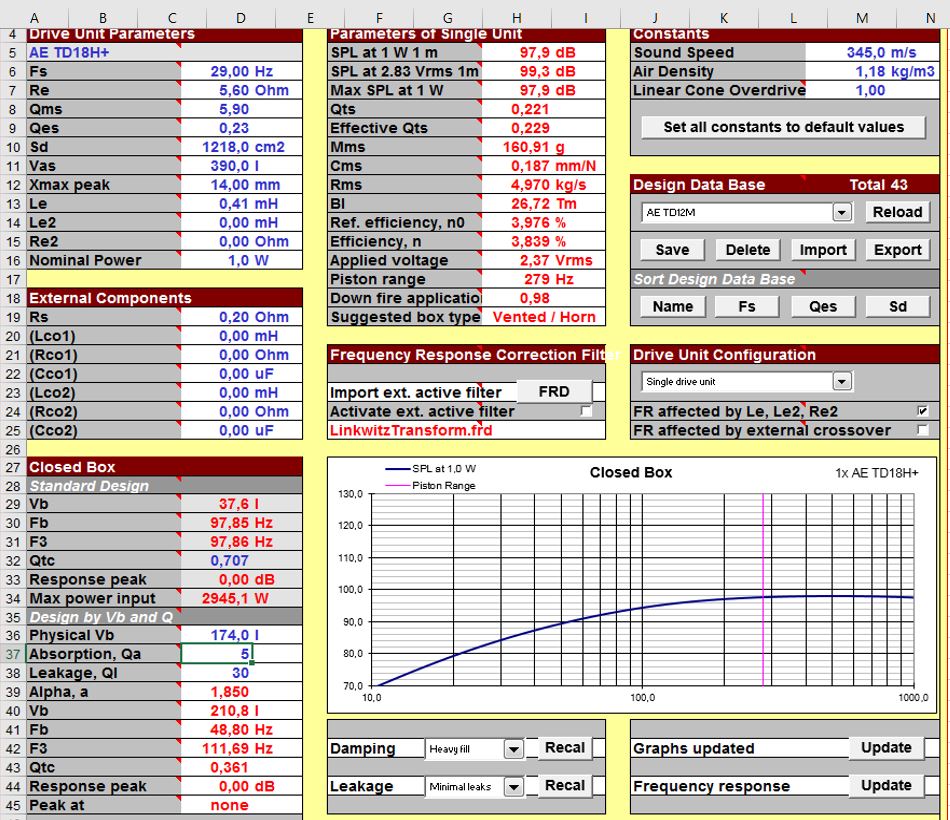Activate ext. active filter checkbox

coord(588,410)
